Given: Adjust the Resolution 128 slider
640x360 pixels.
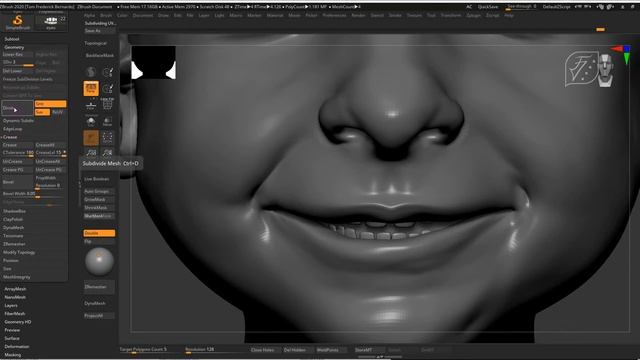Looking at the screenshot, I should click(x=215, y=350).
